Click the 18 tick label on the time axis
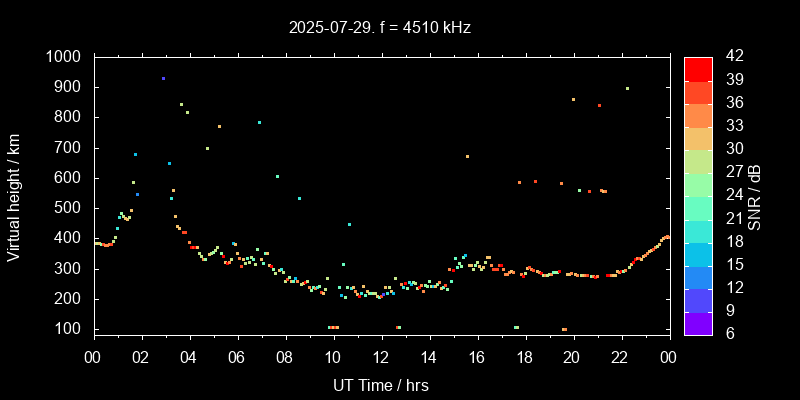Viewport: 800px width, 400px height. (524, 357)
